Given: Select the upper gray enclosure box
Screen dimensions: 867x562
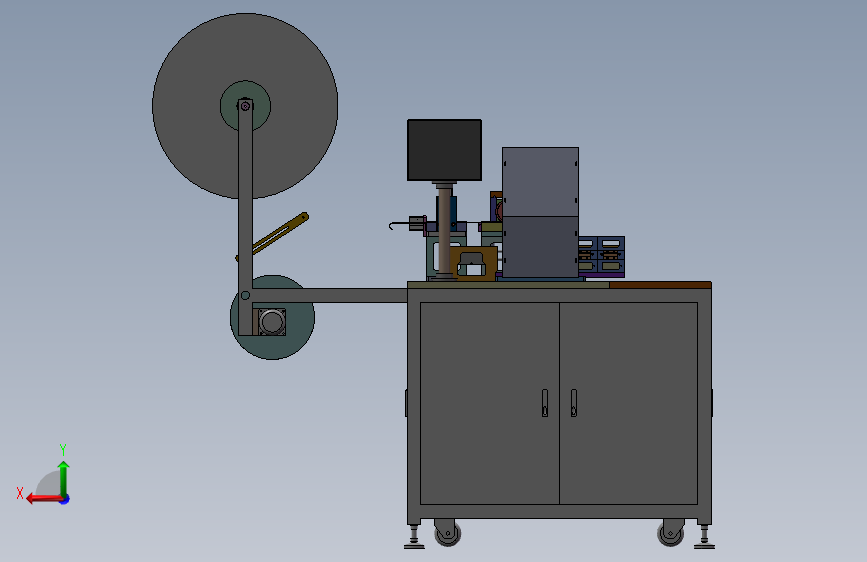Looking at the screenshot, I should pyautogui.click(x=540, y=182).
